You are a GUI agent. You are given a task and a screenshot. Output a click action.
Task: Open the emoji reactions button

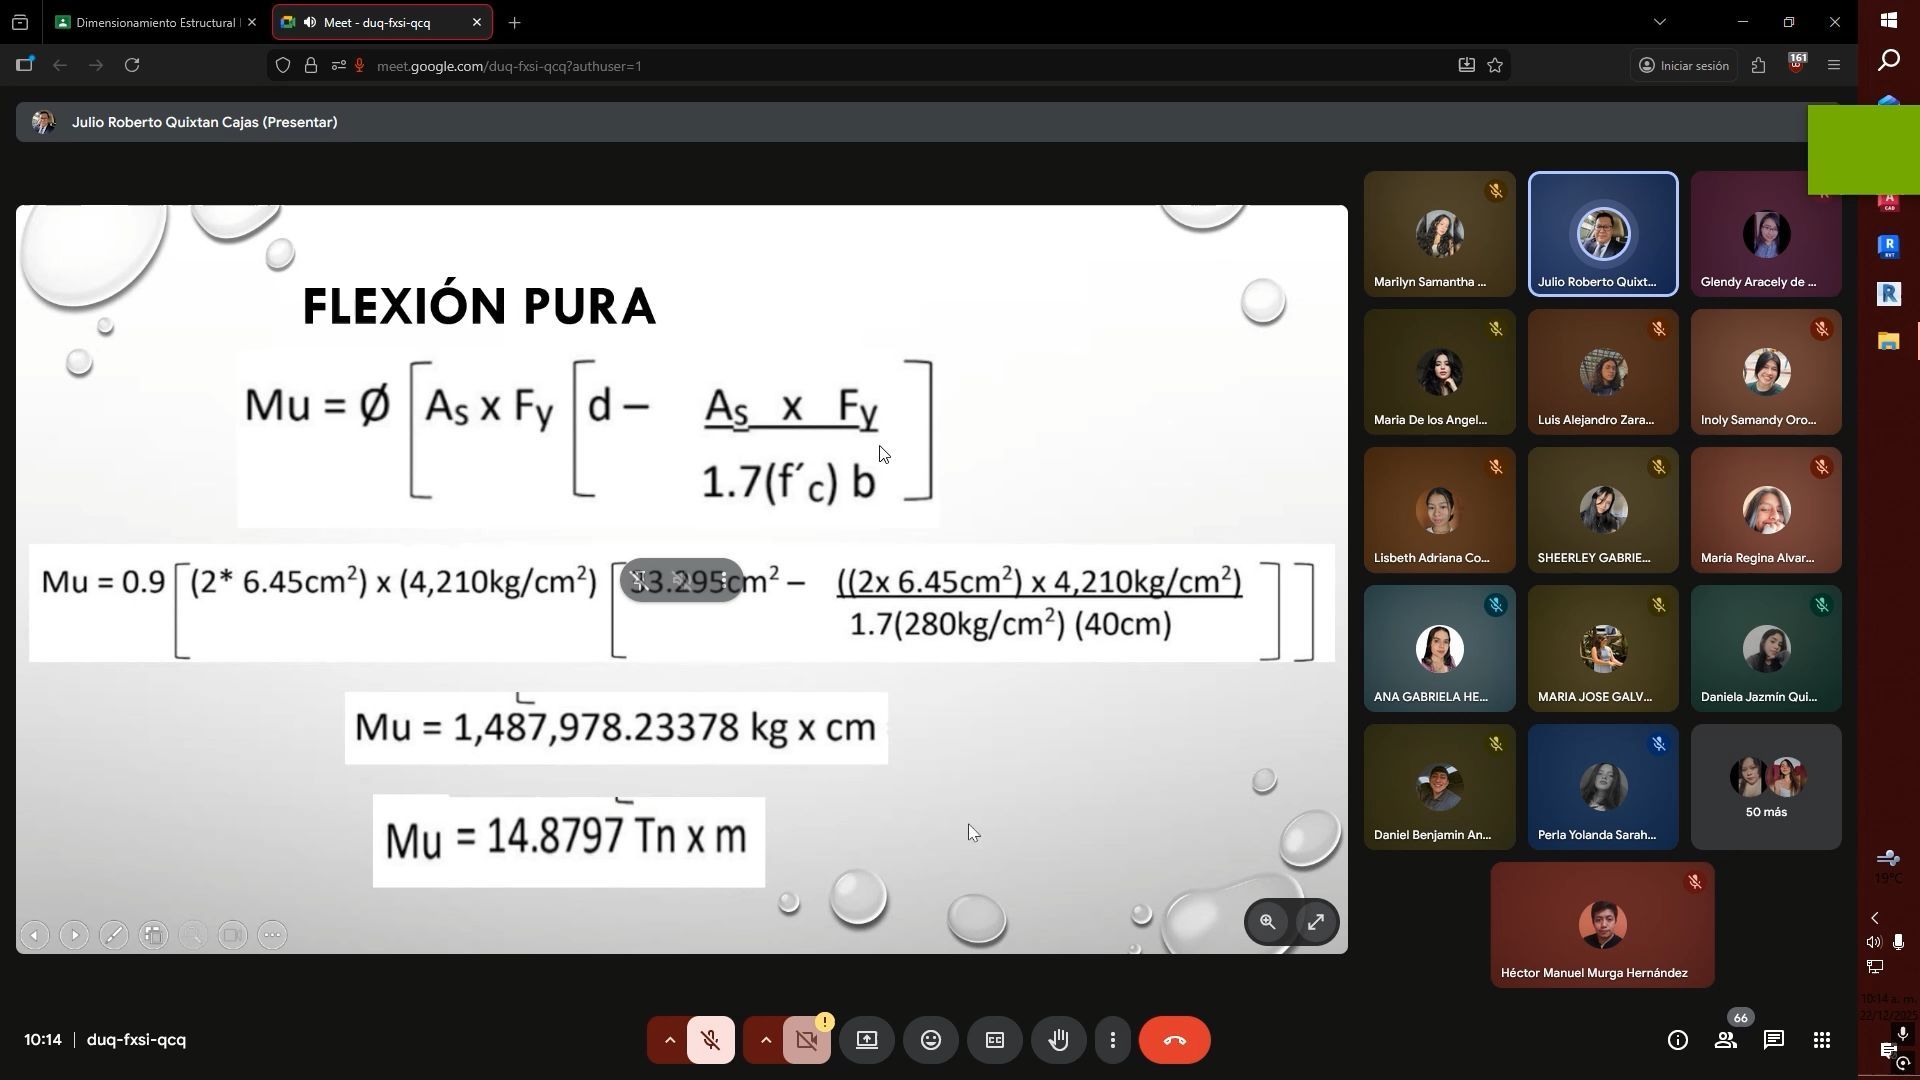click(930, 1040)
